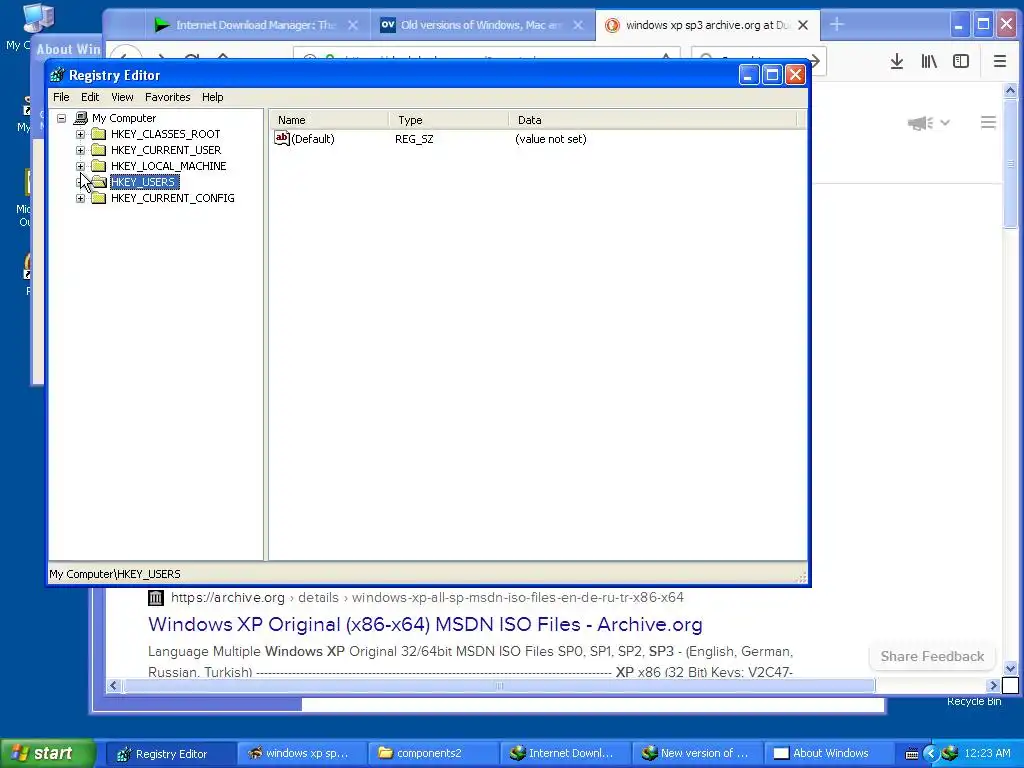Click the archive.org result URL
Viewport: 1024px width, 768px height.
coord(427,598)
